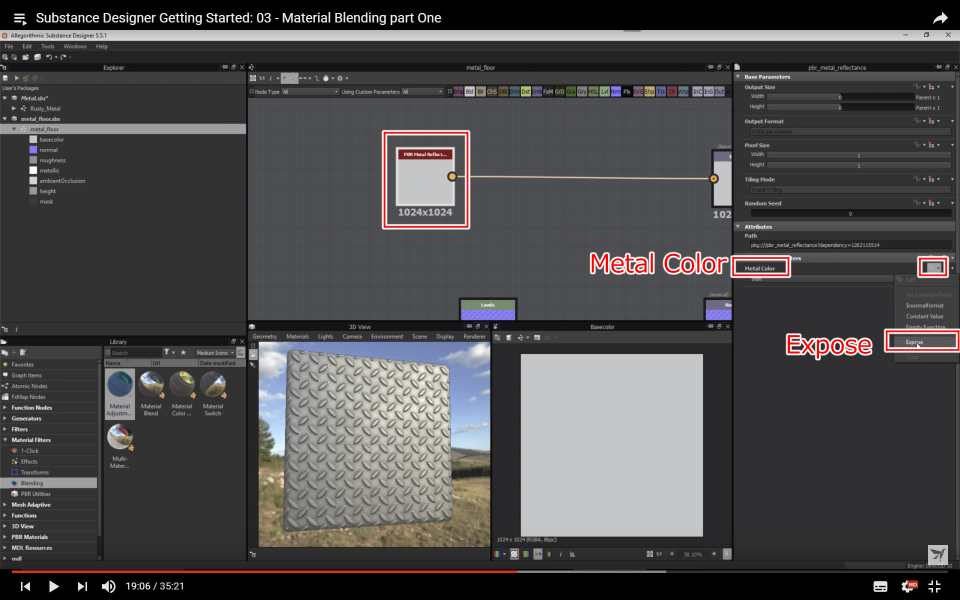Add an SVG node from the graph toolbar
Screen dimensions: 960x600
638,91
